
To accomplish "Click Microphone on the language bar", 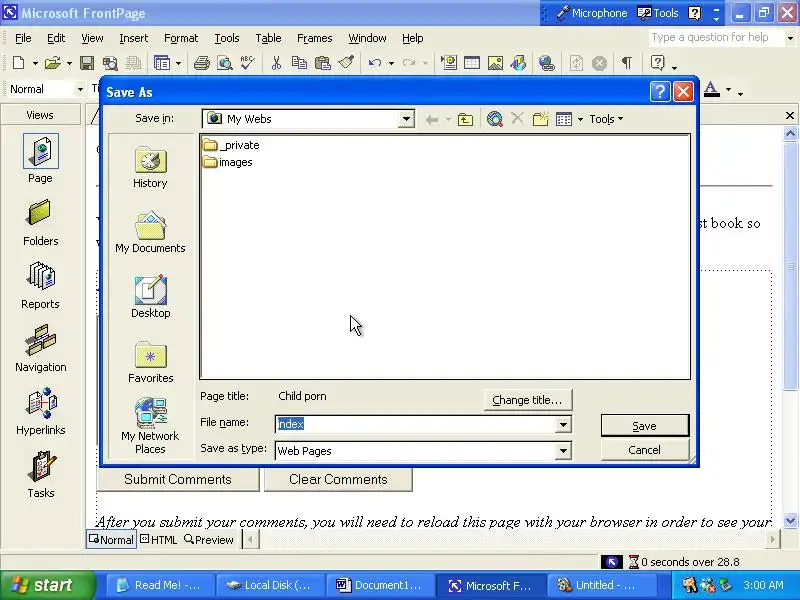I will point(592,13).
